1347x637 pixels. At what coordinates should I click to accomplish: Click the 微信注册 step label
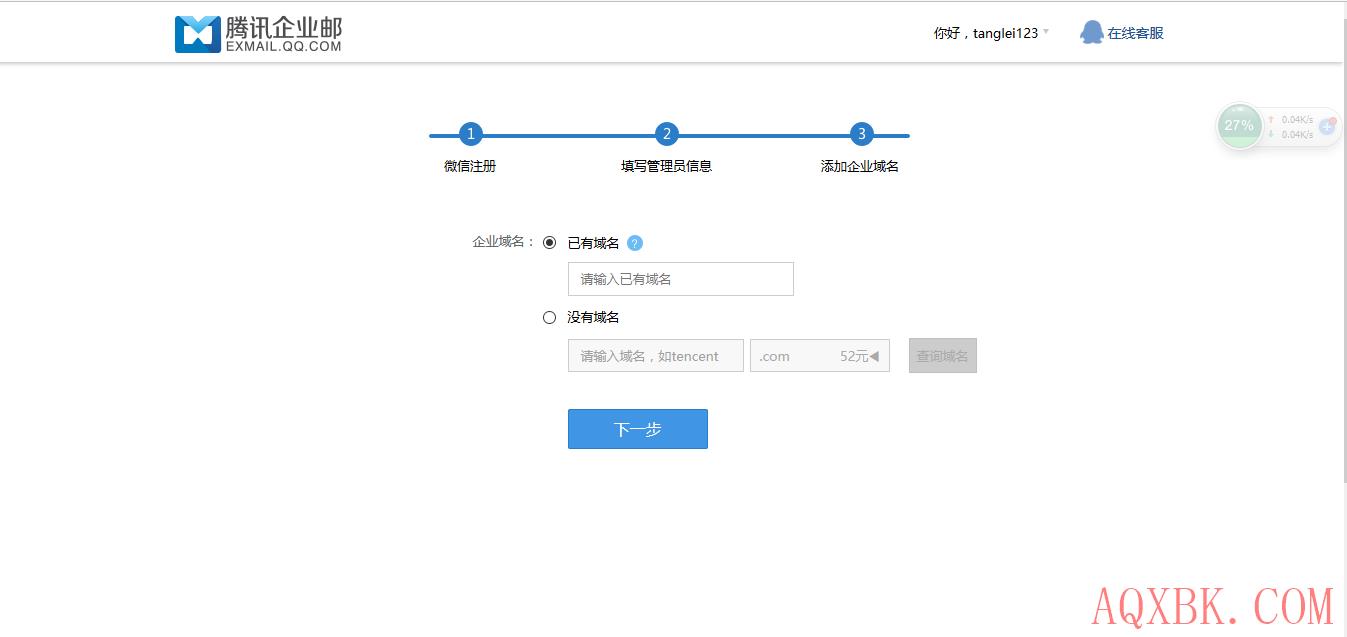click(470, 166)
